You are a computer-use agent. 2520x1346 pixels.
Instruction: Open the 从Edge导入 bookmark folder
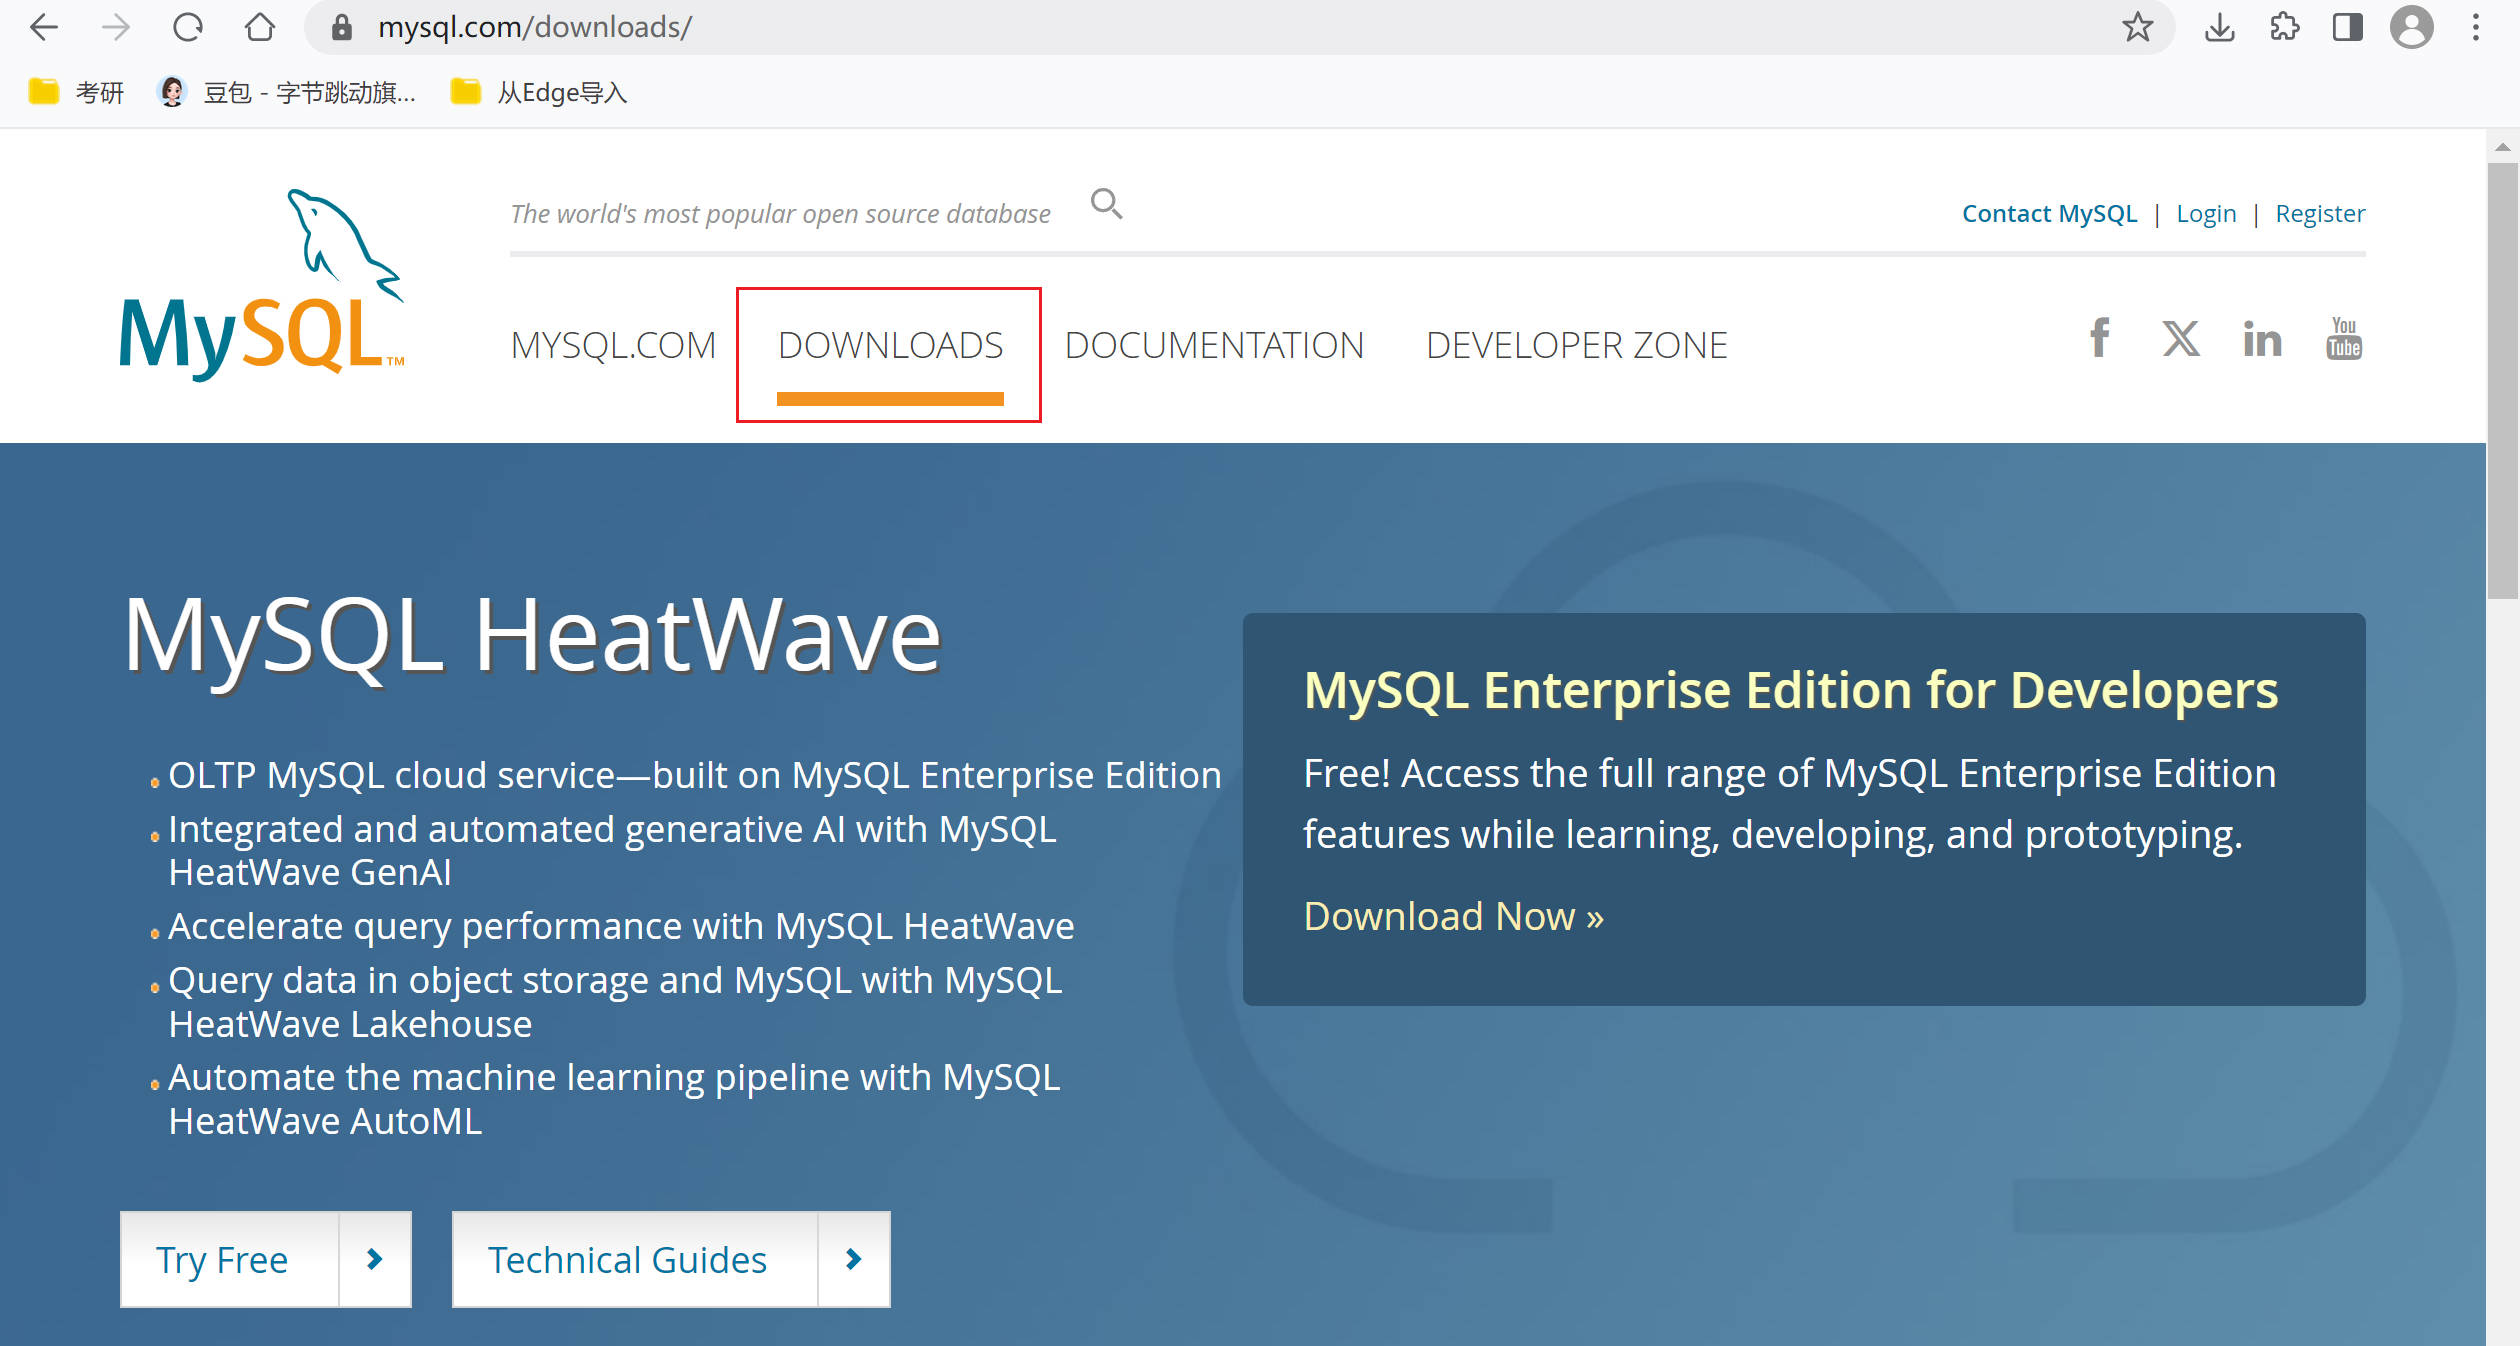(539, 92)
